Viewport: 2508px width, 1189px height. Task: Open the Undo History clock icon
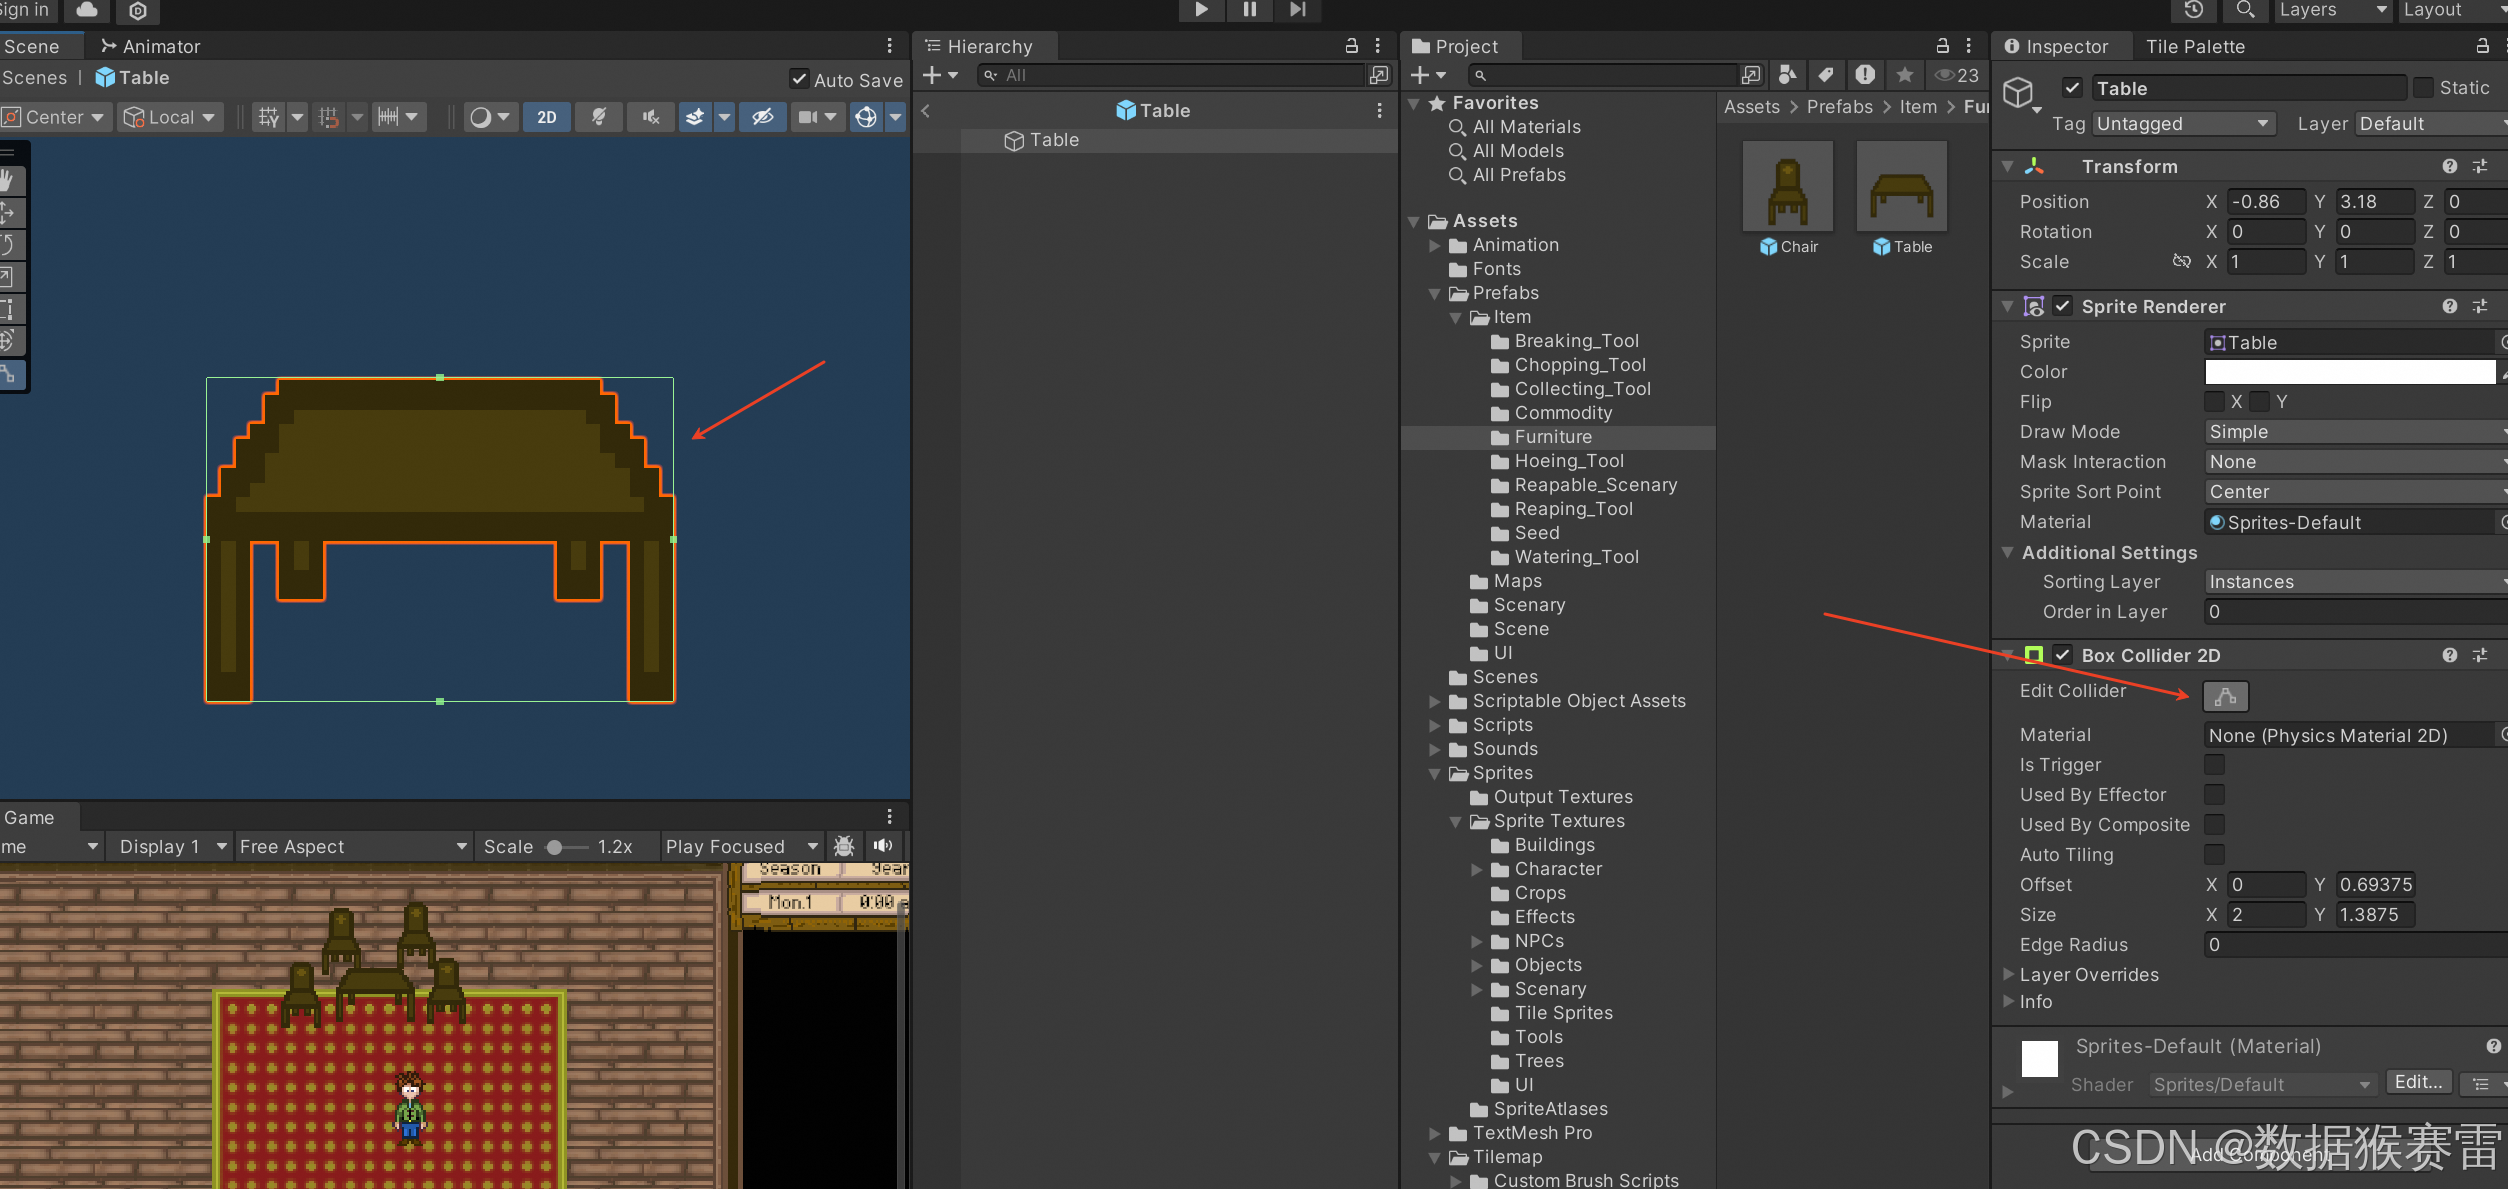click(x=2193, y=10)
